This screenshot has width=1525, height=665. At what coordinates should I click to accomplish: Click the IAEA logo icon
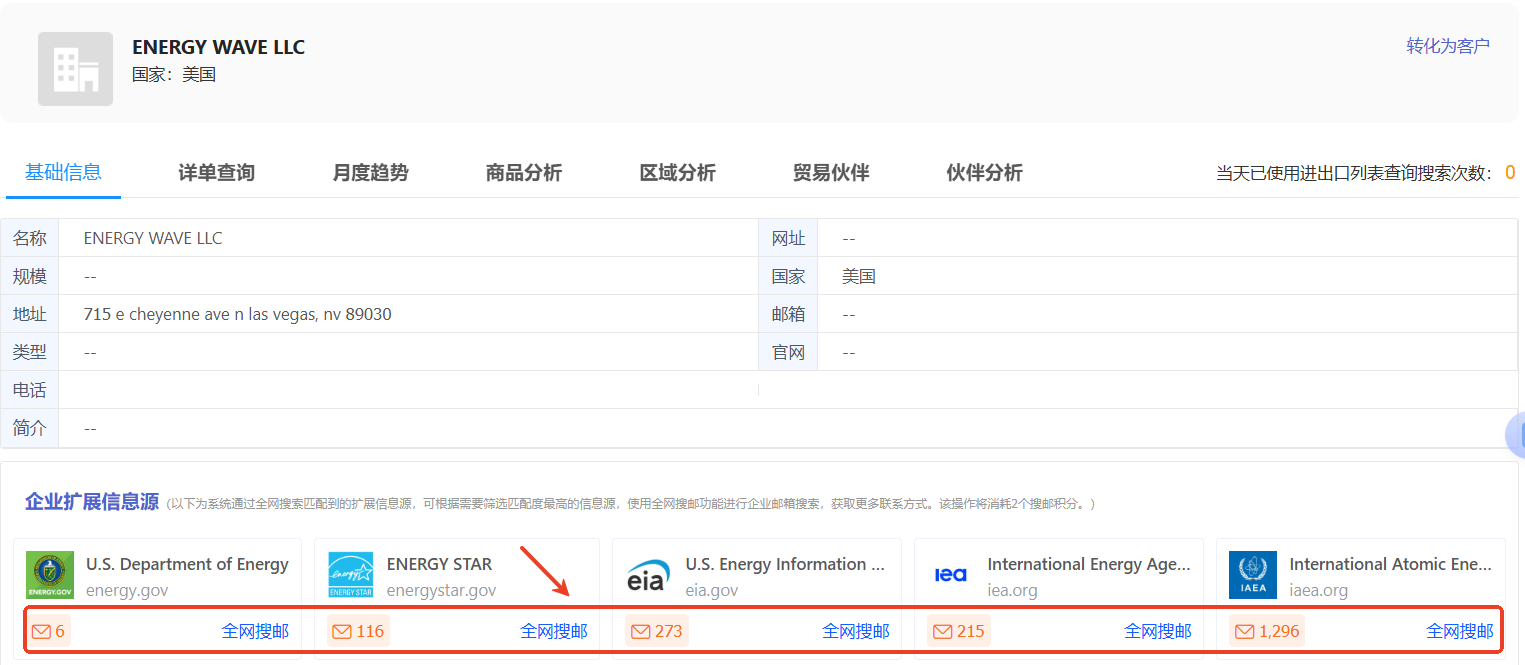(x=1252, y=575)
